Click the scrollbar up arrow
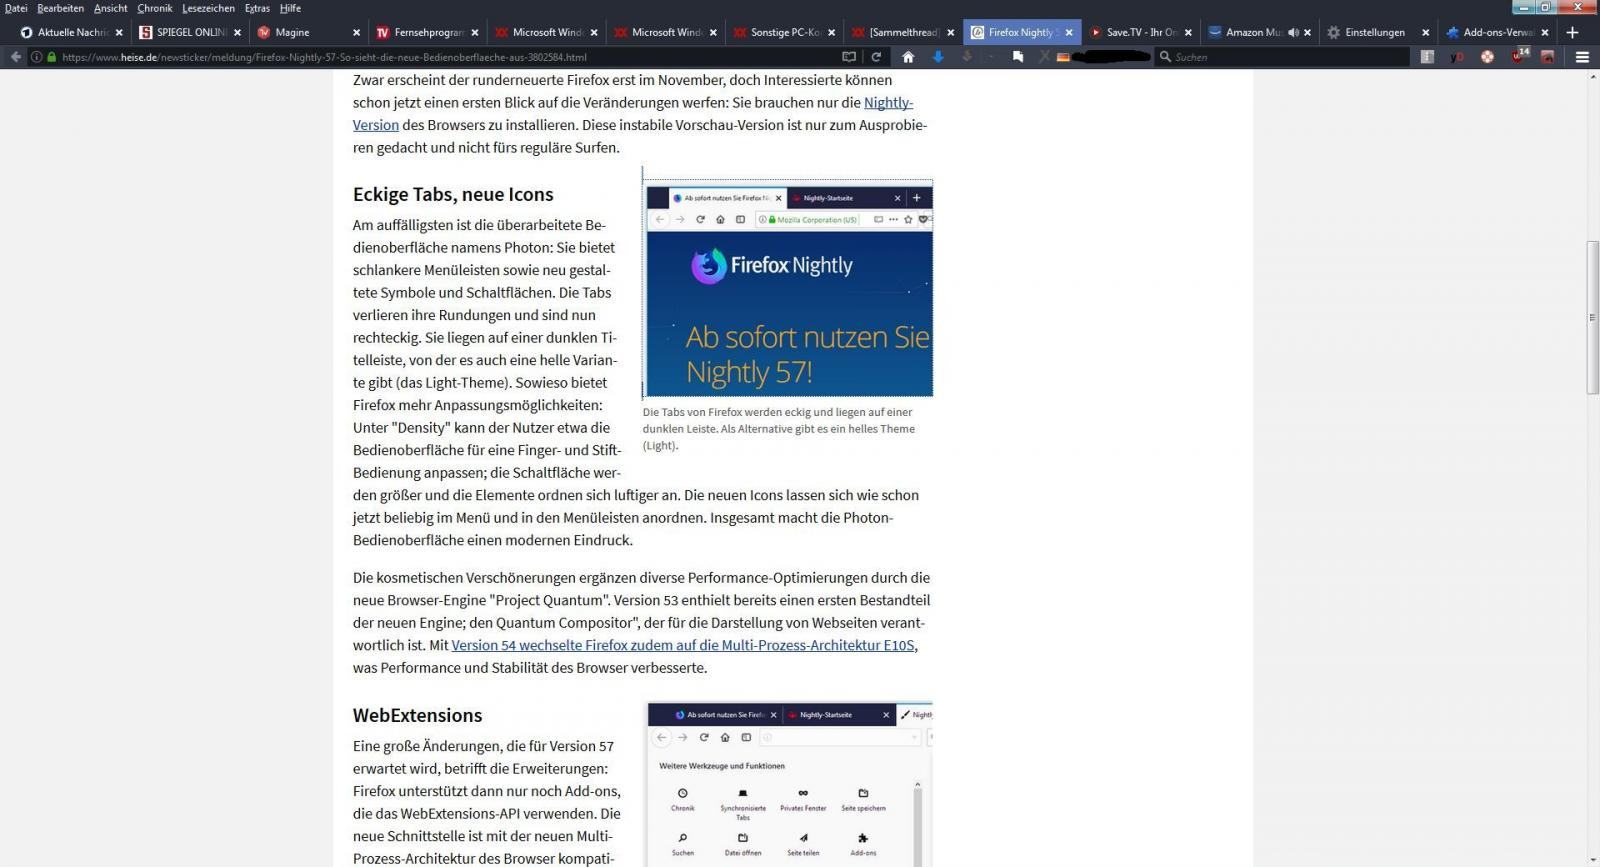Screen dimensions: 1600x867 click(x=1593, y=76)
